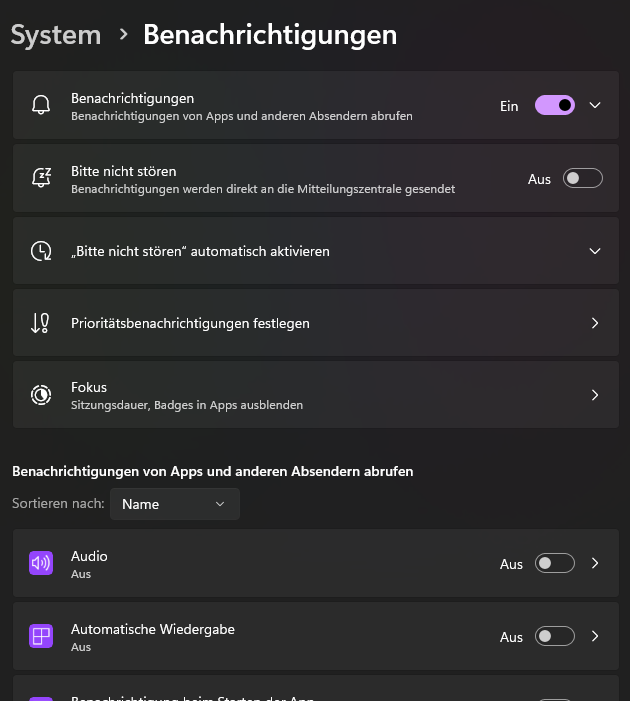Turn off the main Benachrichtigungen toggle
This screenshot has height=701, width=630.
point(555,105)
